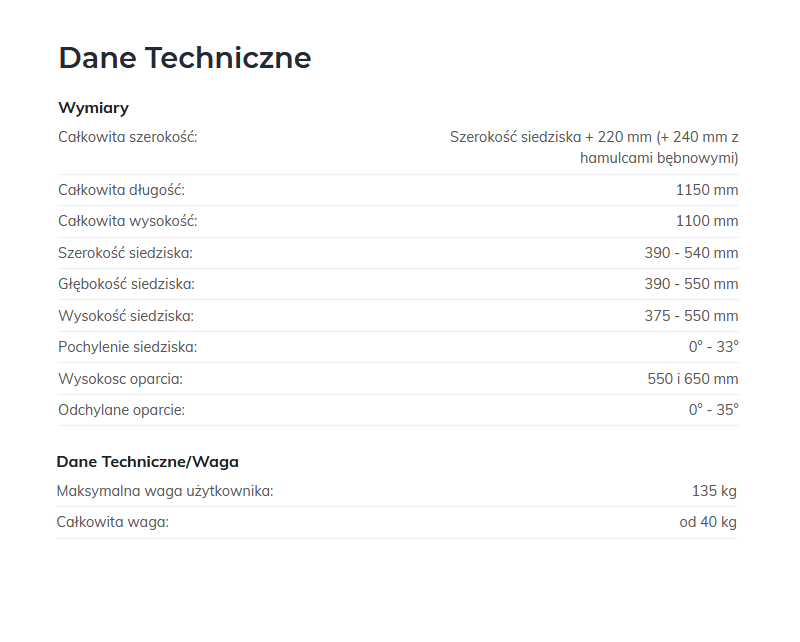Click the "Szerokość siedziska + 220 mm" value
Image resolution: width=800 pixels, height=642 pixels.
click(594, 147)
